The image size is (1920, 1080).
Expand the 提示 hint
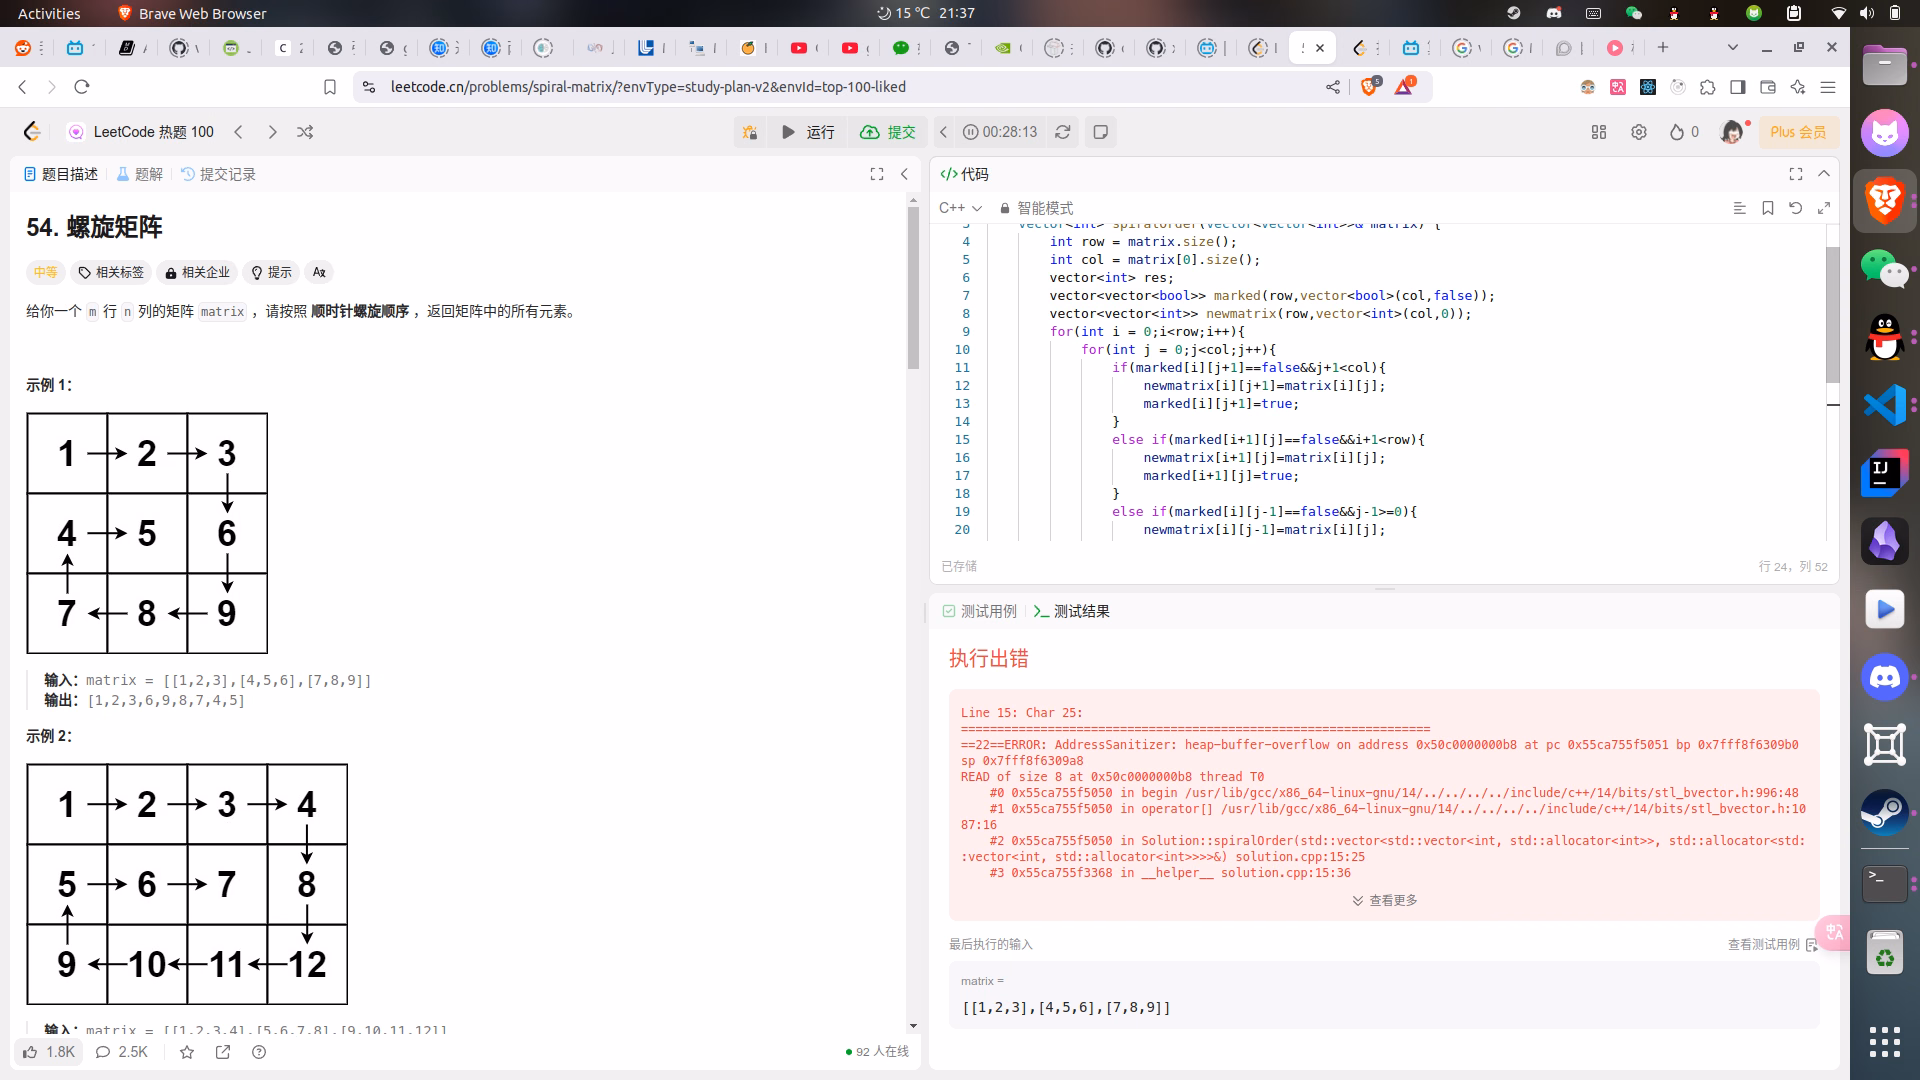tap(271, 272)
